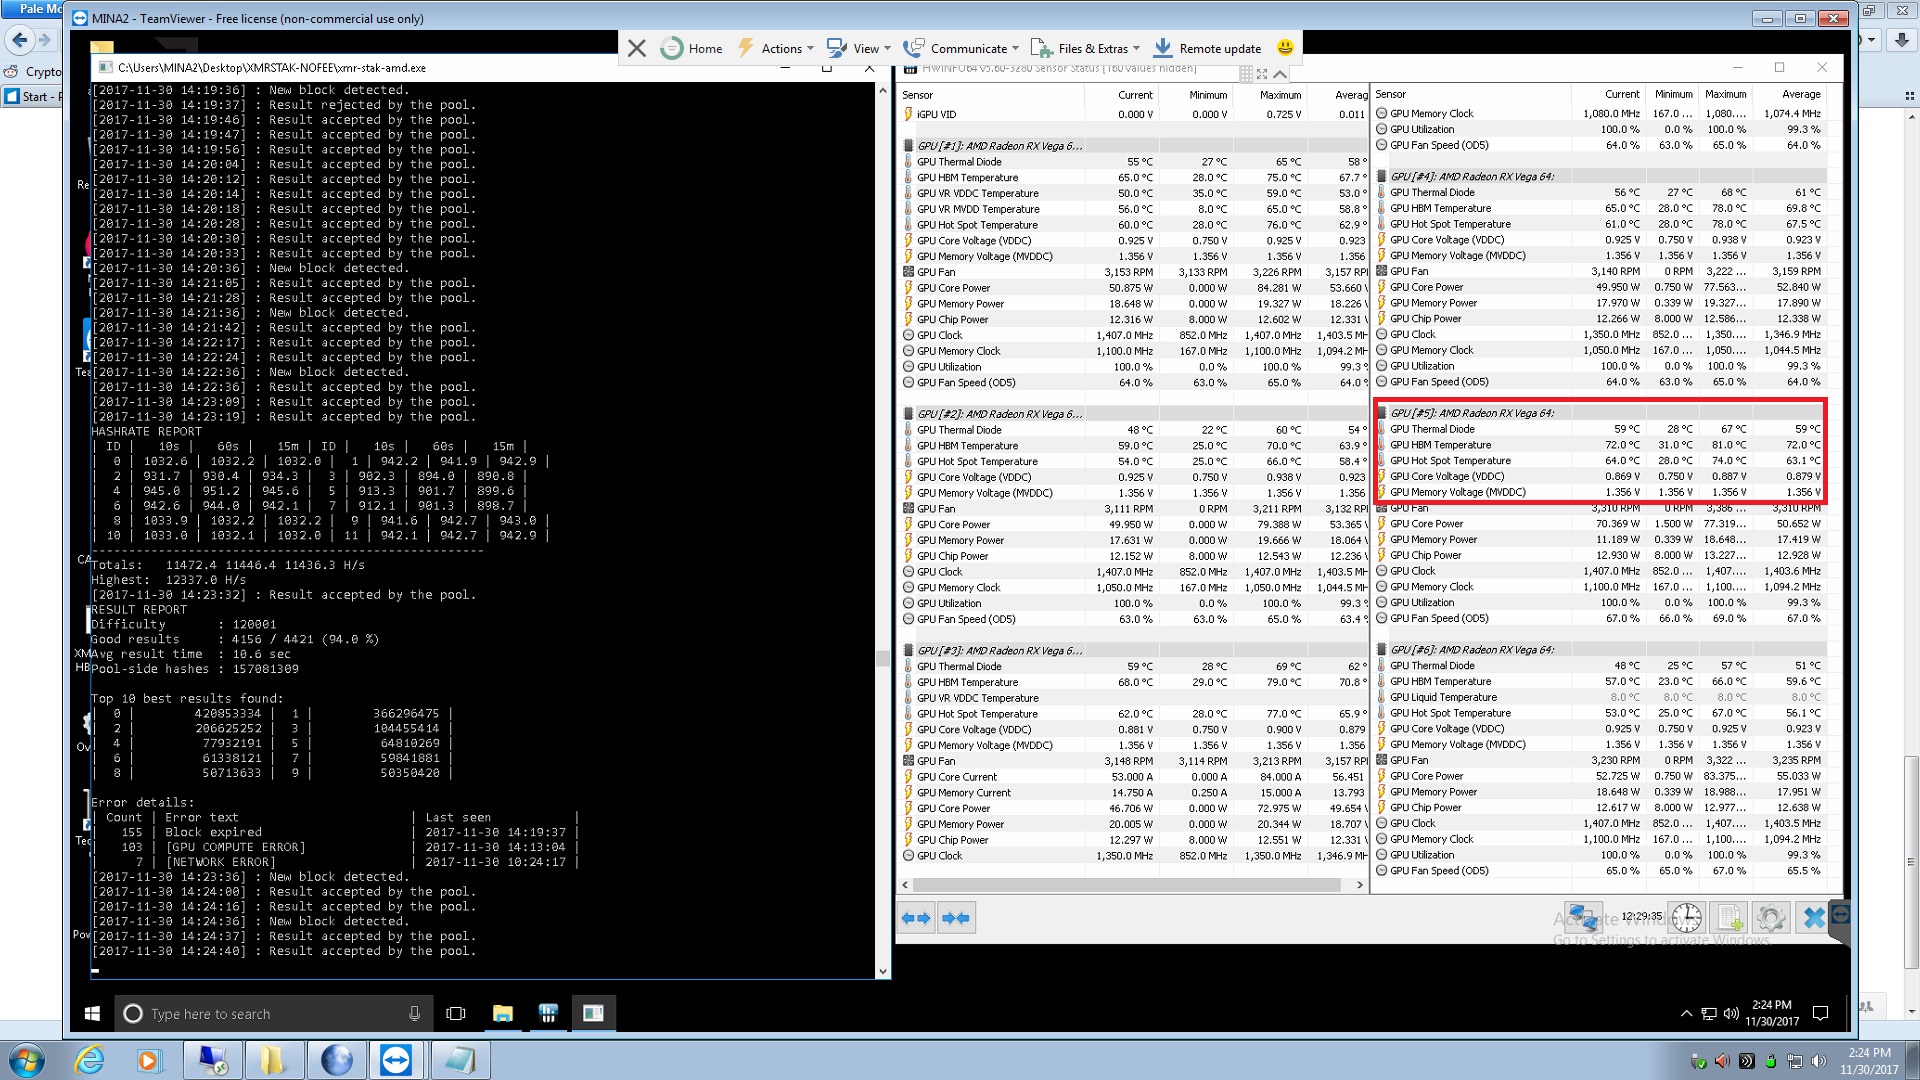Viewport: 1920px width, 1080px height.
Task: Open the Actions menu in TeamViewer
Action: point(776,48)
